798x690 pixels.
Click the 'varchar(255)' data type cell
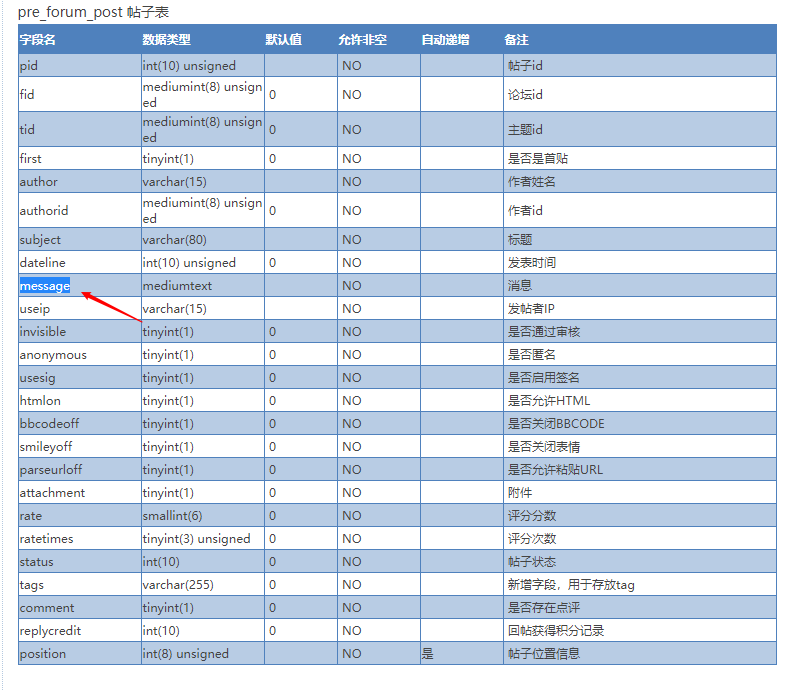[x=203, y=584]
